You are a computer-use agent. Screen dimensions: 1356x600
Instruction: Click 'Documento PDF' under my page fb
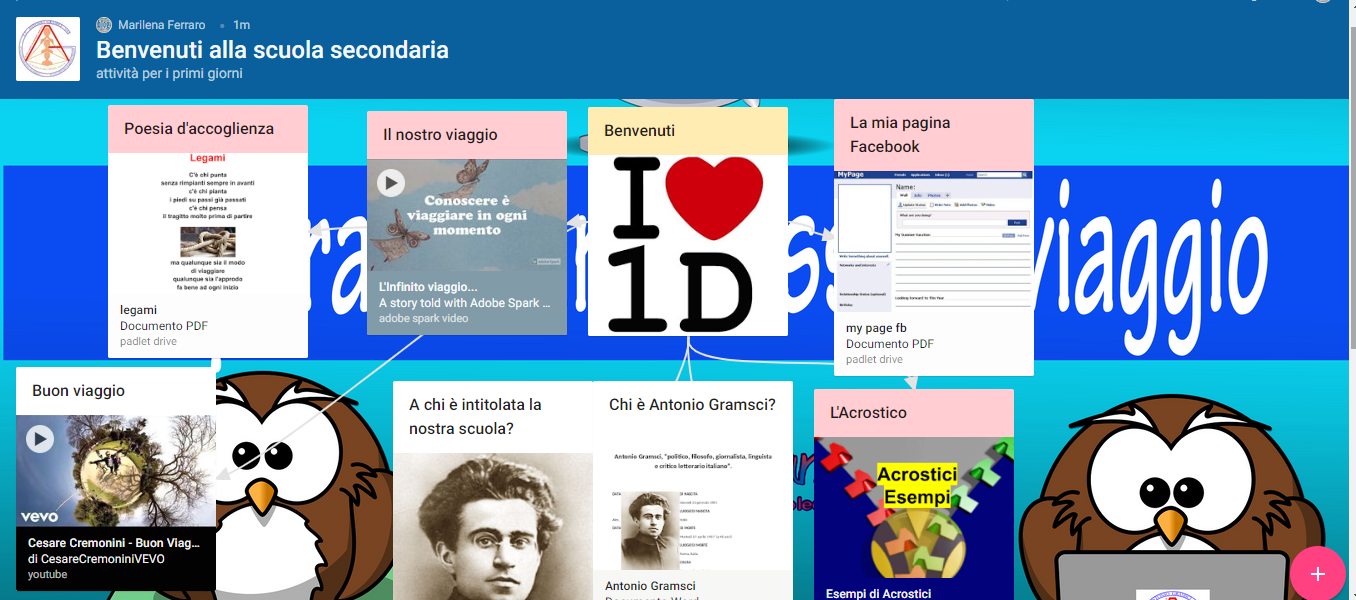tap(890, 344)
